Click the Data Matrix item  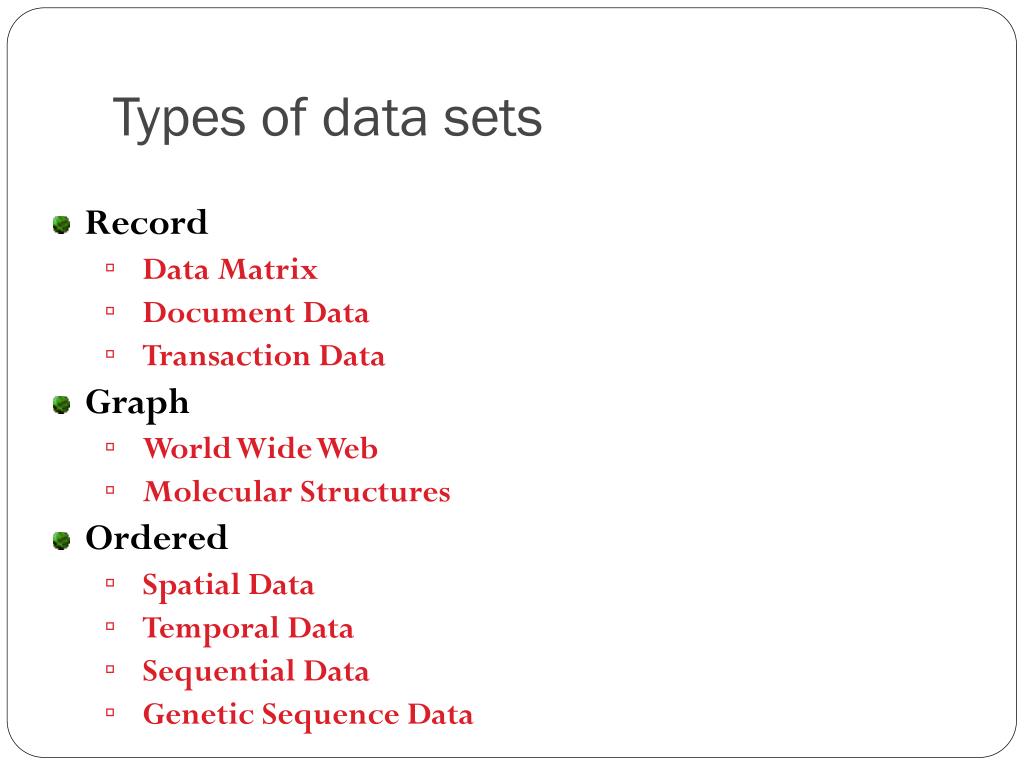pos(231,270)
